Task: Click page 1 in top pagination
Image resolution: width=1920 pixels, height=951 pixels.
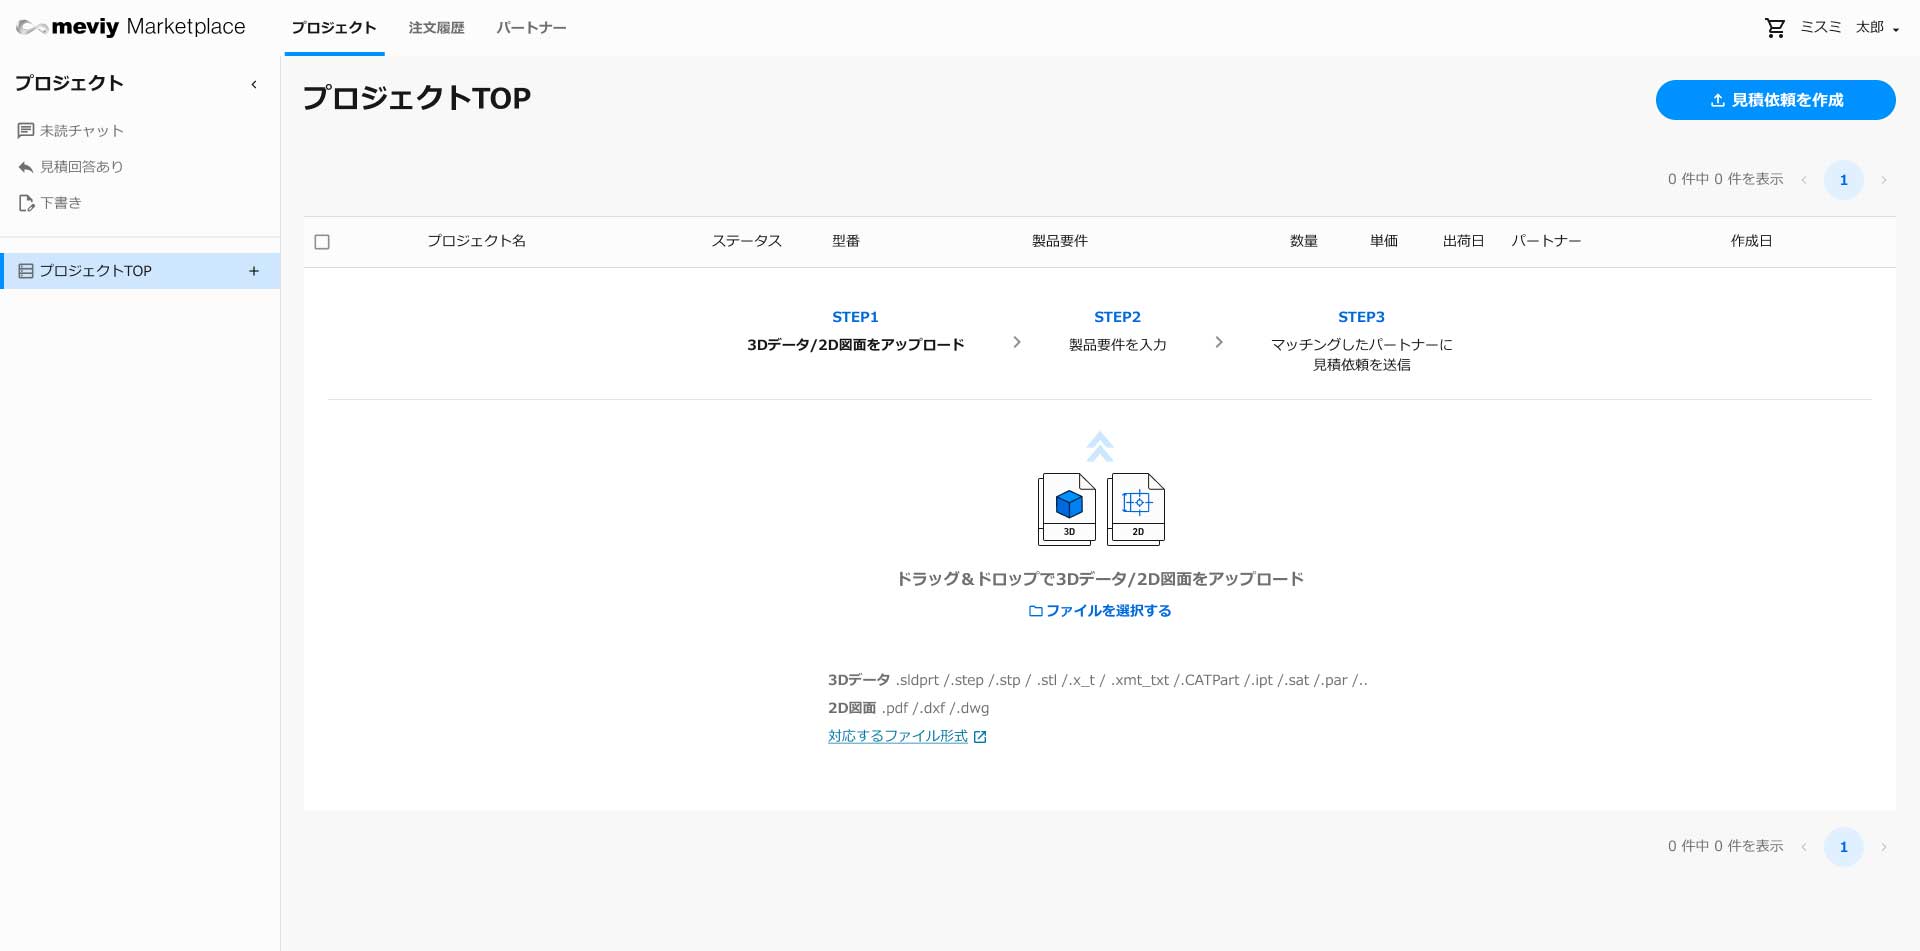Action: [x=1844, y=180]
